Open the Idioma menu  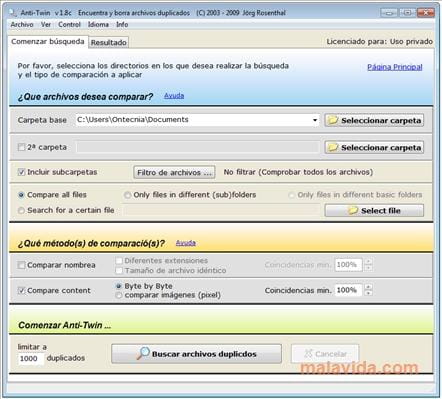(98, 25)
